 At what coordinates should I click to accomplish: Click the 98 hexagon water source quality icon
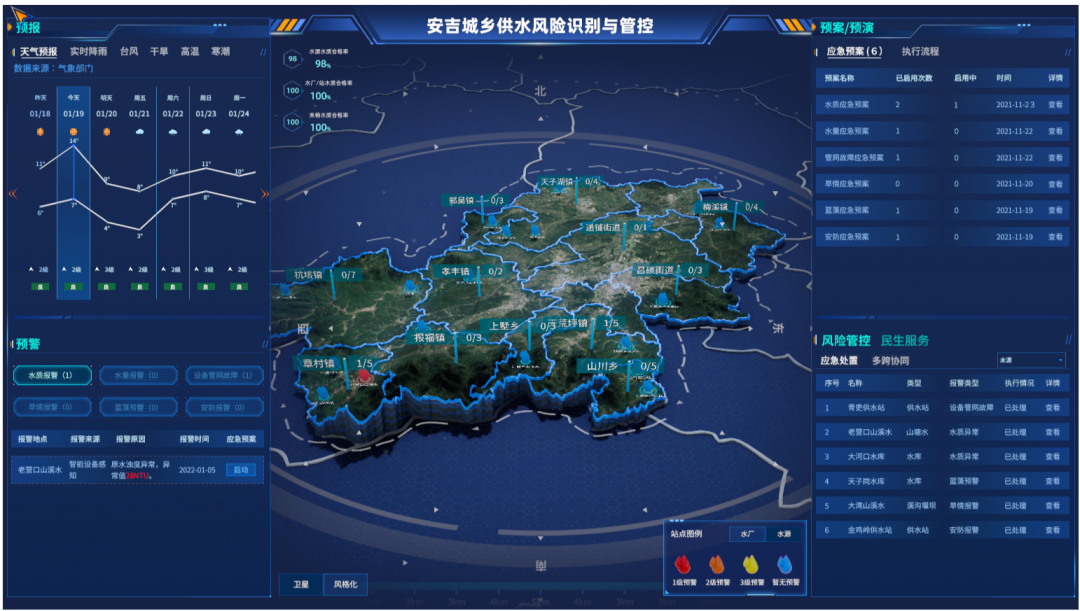point(293,59)
